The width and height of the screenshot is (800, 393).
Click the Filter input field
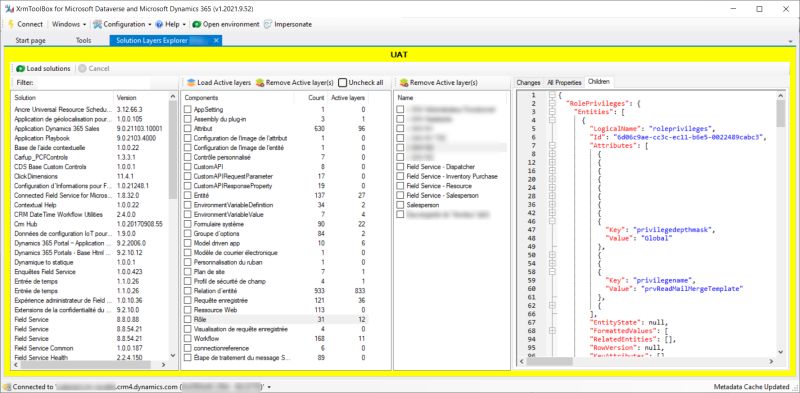tap(93, 82)
